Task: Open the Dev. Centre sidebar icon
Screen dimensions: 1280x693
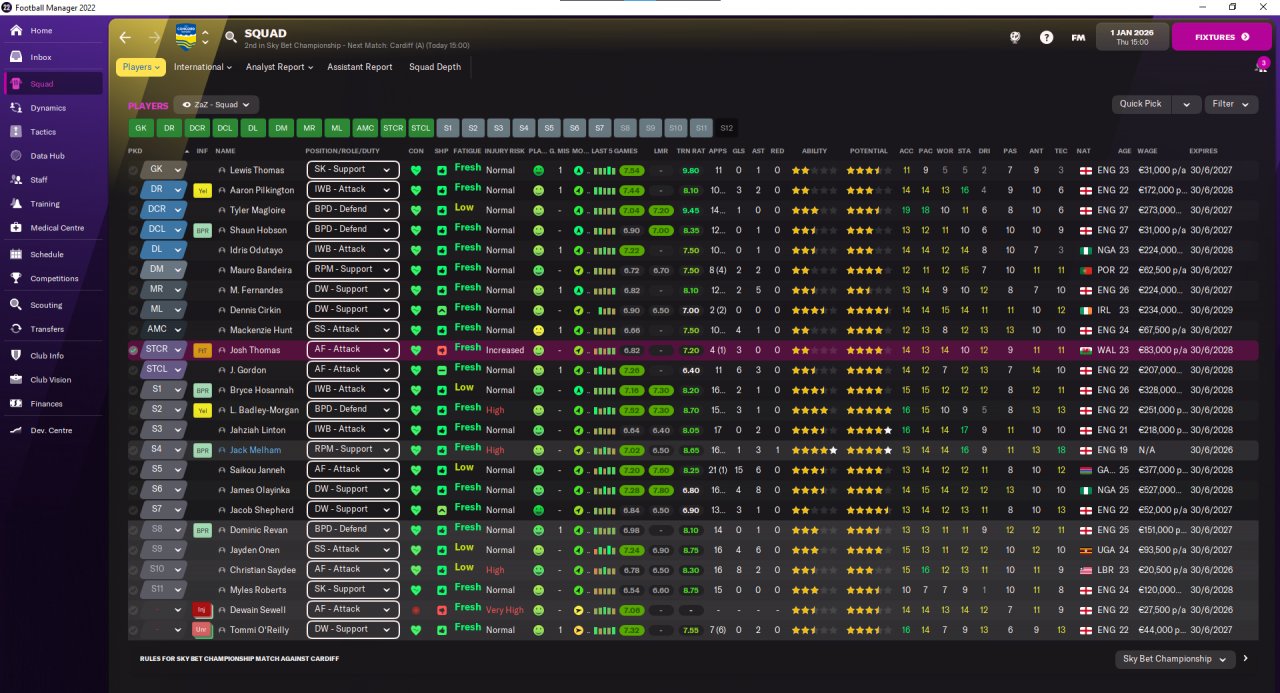Action: point(16,430)
